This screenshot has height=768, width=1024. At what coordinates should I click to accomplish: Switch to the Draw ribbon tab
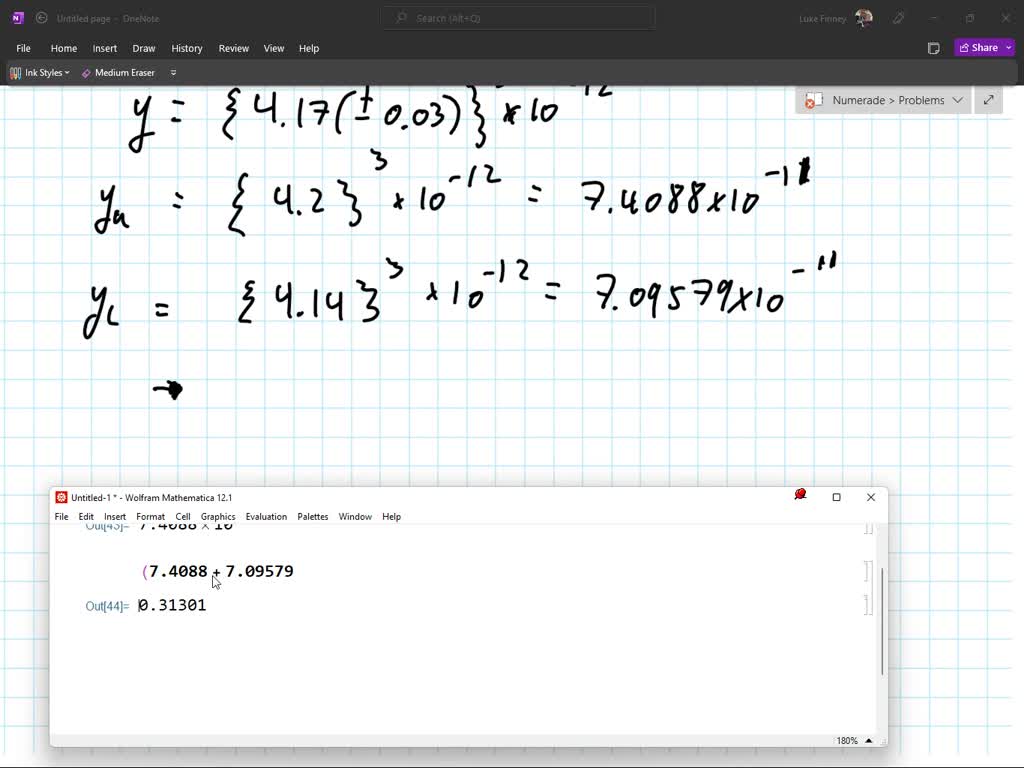143,48
